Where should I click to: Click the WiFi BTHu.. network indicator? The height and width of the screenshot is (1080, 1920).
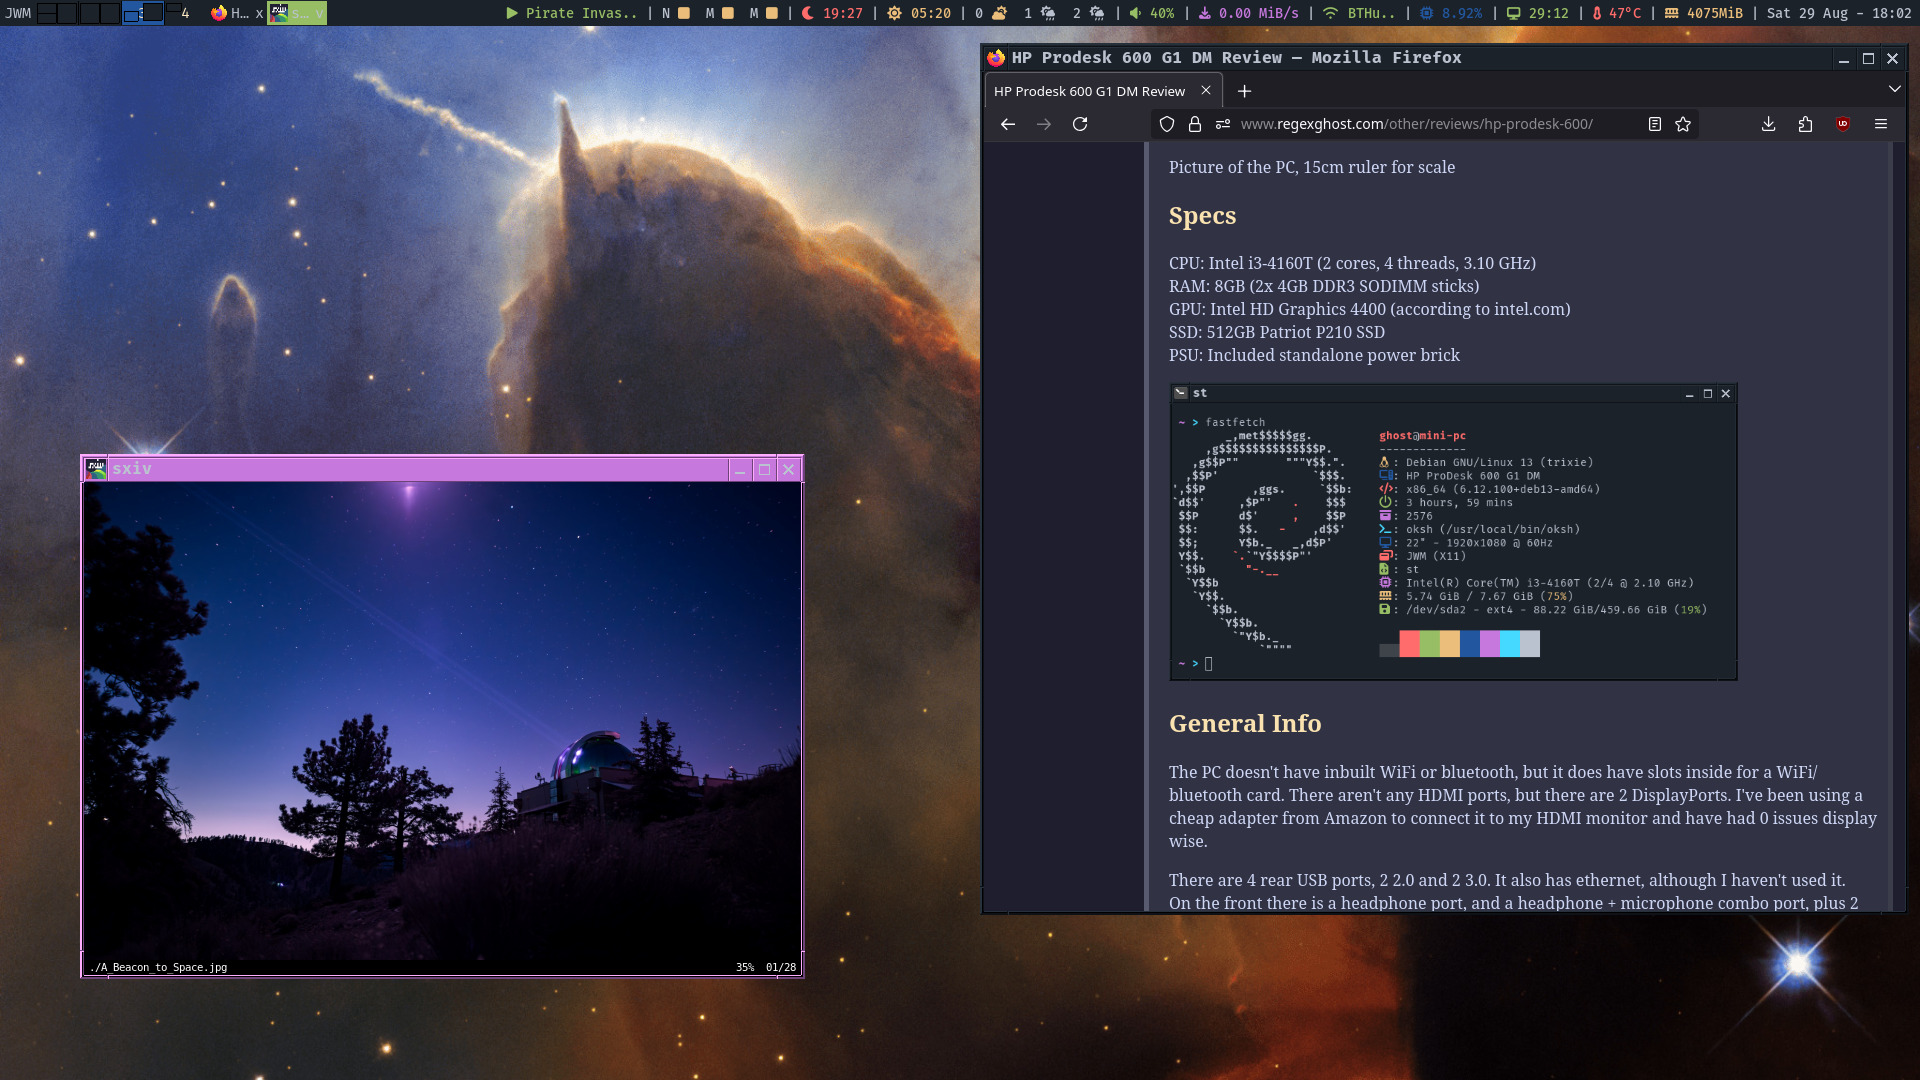(1357, 13)
